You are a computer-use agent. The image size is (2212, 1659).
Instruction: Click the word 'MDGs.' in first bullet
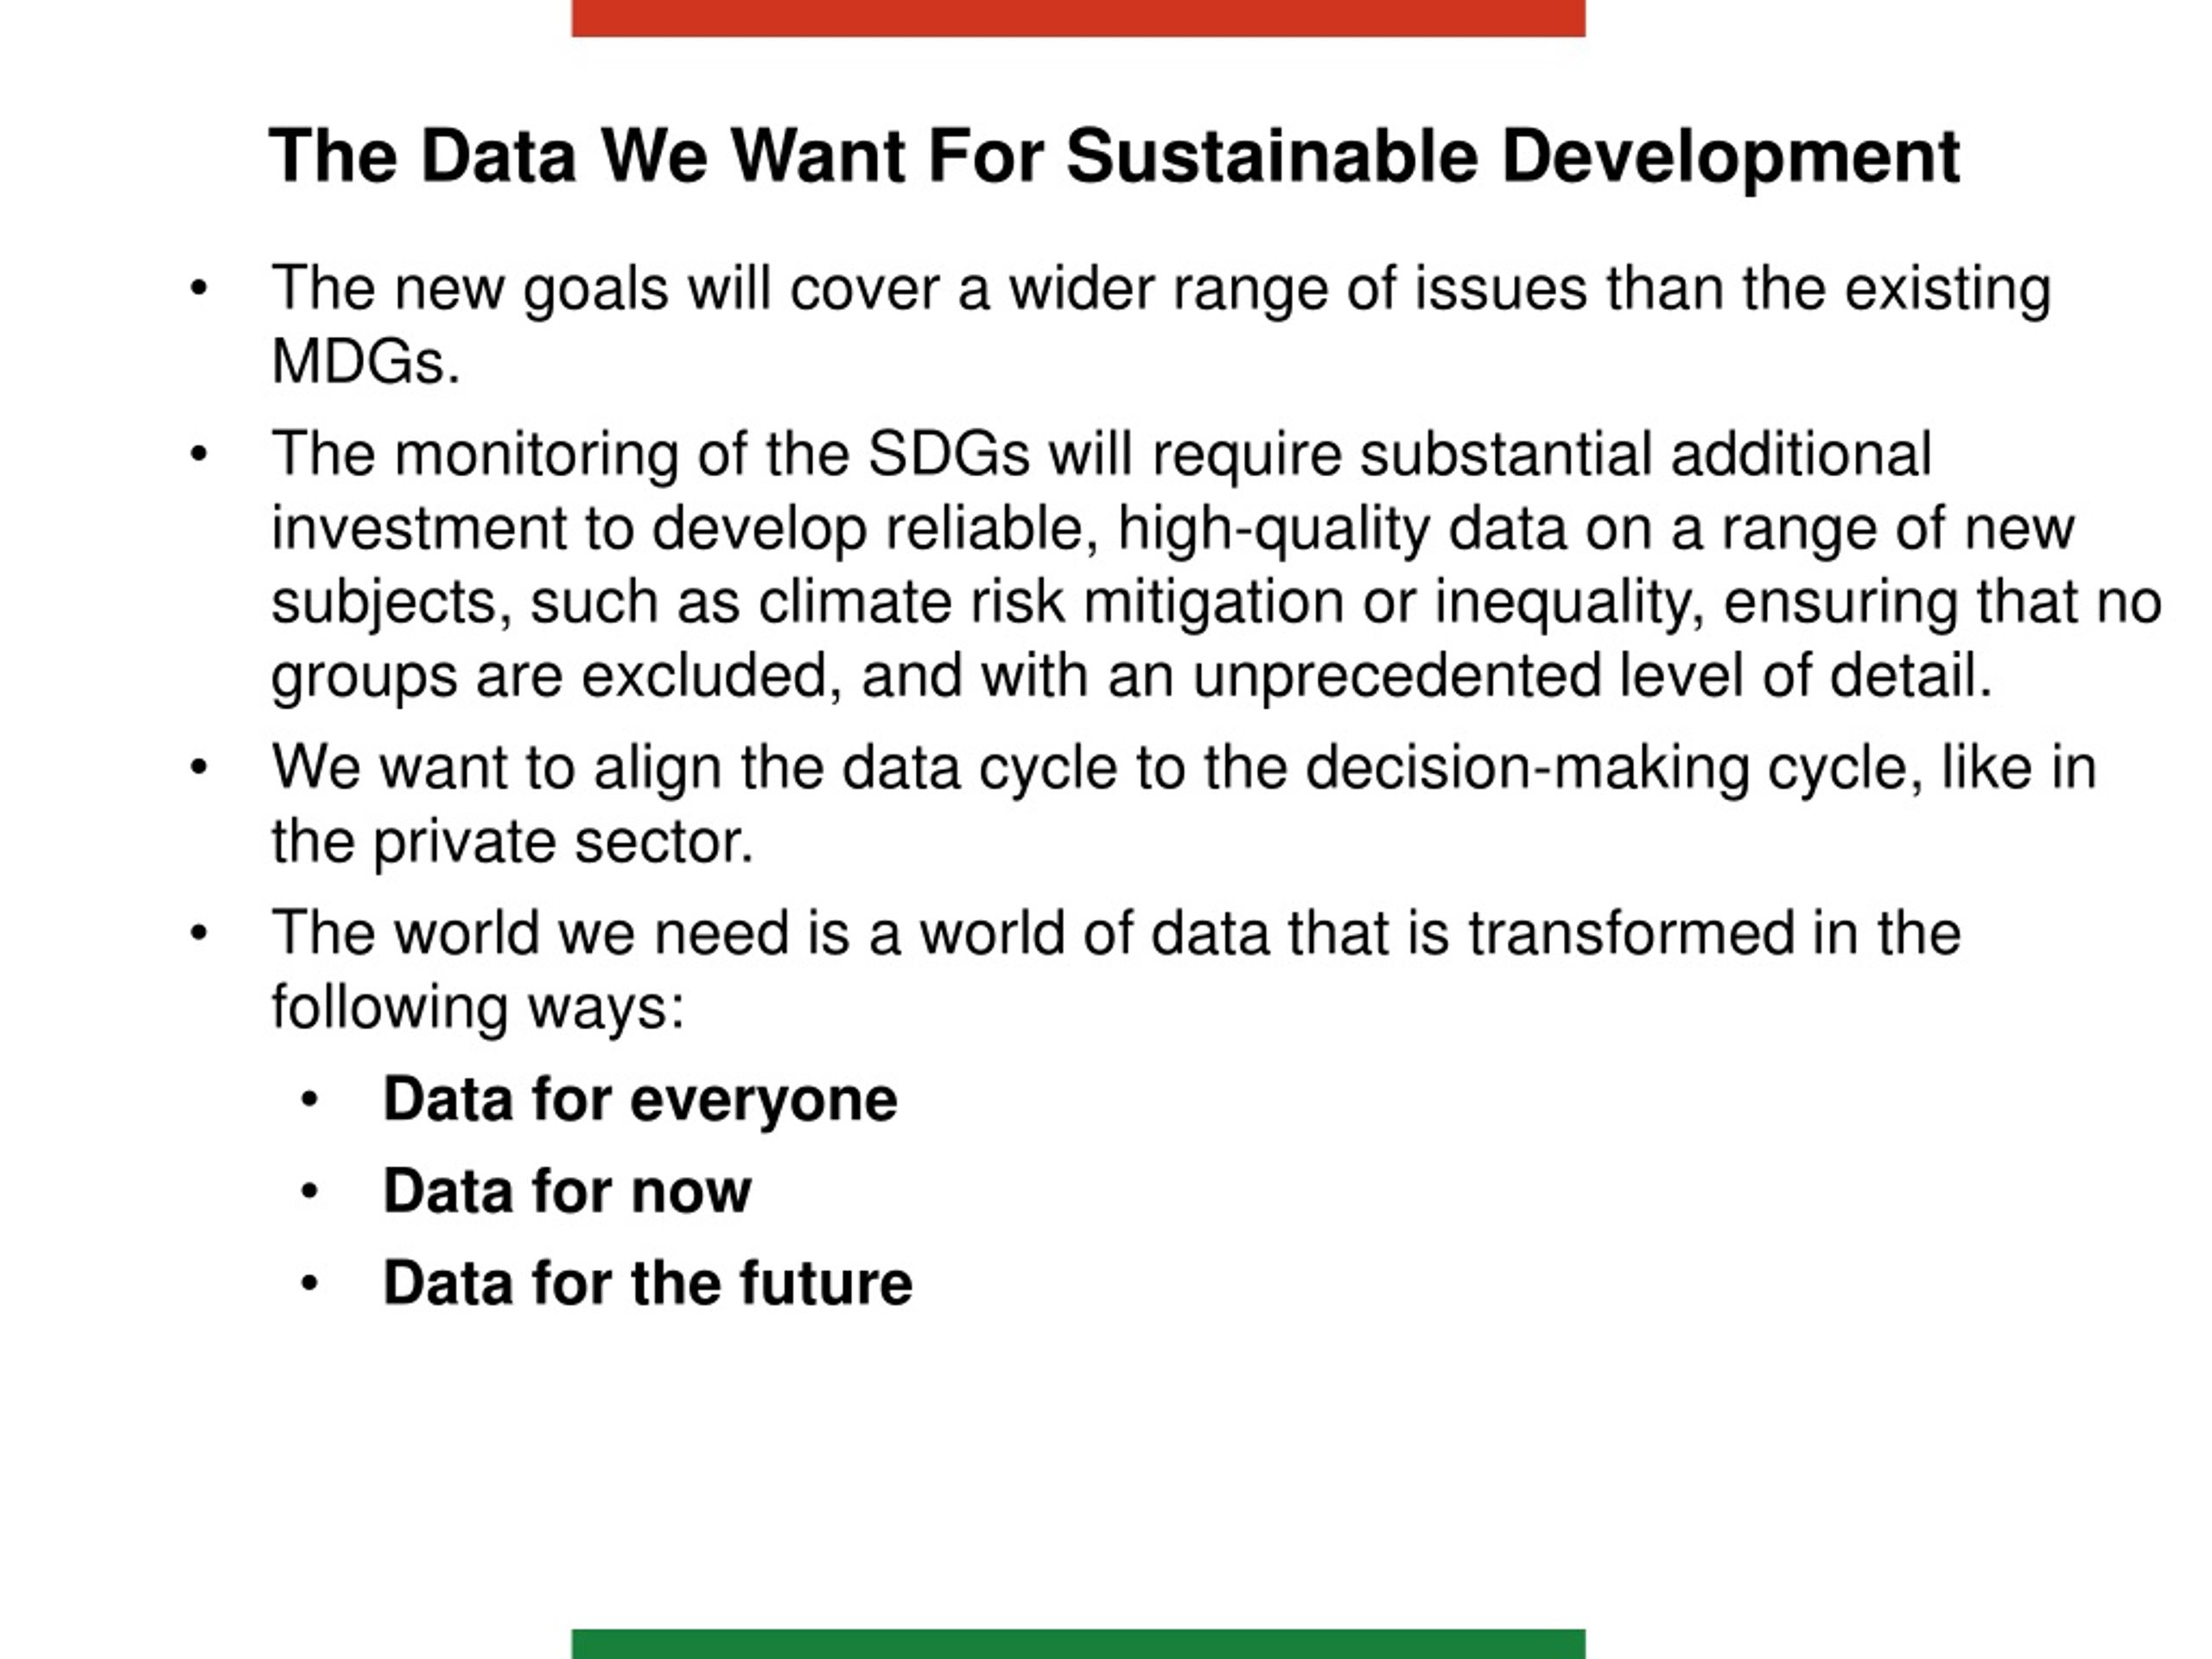point(366,361)
